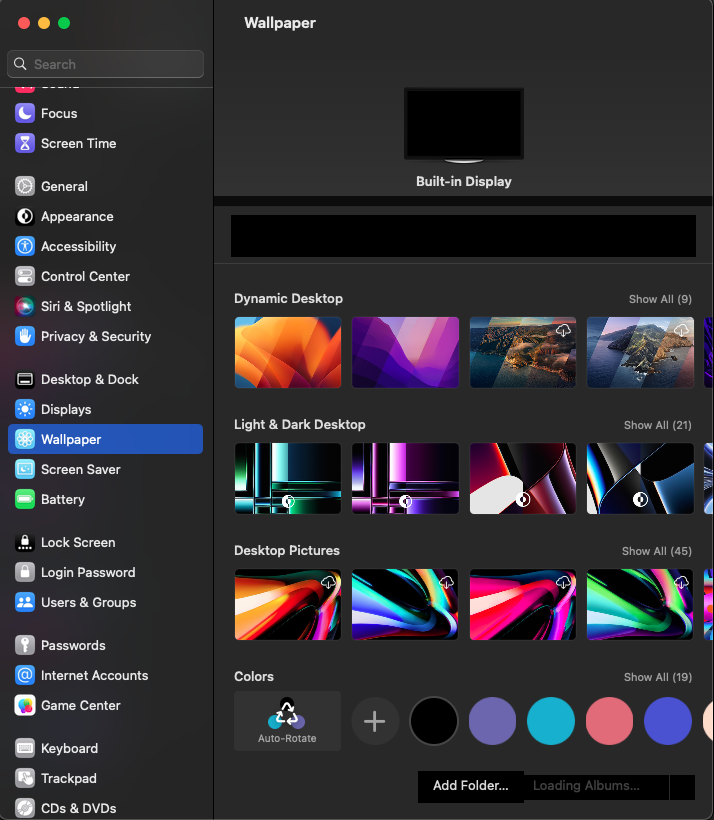Go to Desktop & Dock settings
Image resolution: width=714 pixels, height=820 pixels.
point(89,380)
